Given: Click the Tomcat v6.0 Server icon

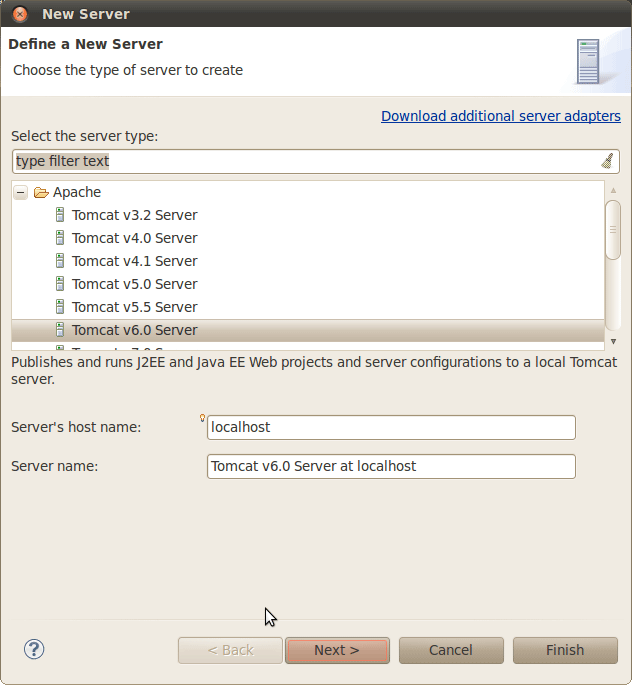Looking at the screenshot, I should click(x=60, y=330).
